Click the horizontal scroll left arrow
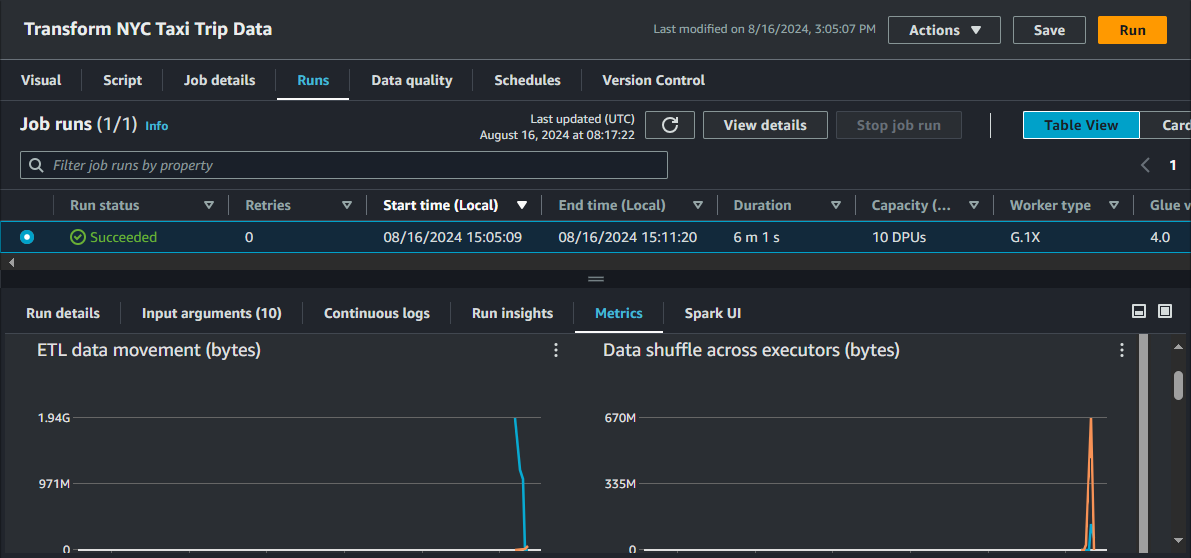This screenshot has width=1191, height=558. (11, 262)
